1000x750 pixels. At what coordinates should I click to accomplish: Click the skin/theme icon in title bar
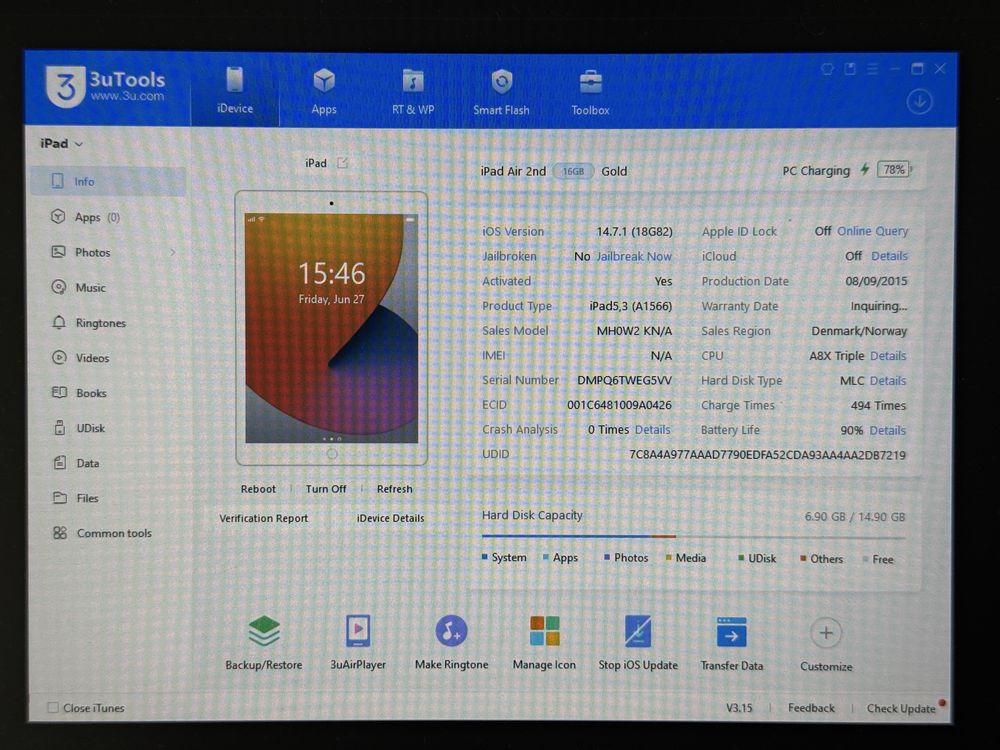tap(827, 69)
